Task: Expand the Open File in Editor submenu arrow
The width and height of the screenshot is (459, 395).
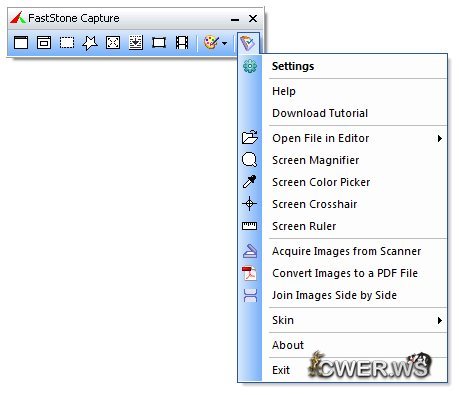Action: pyautogui.click(x=440, y=138)
